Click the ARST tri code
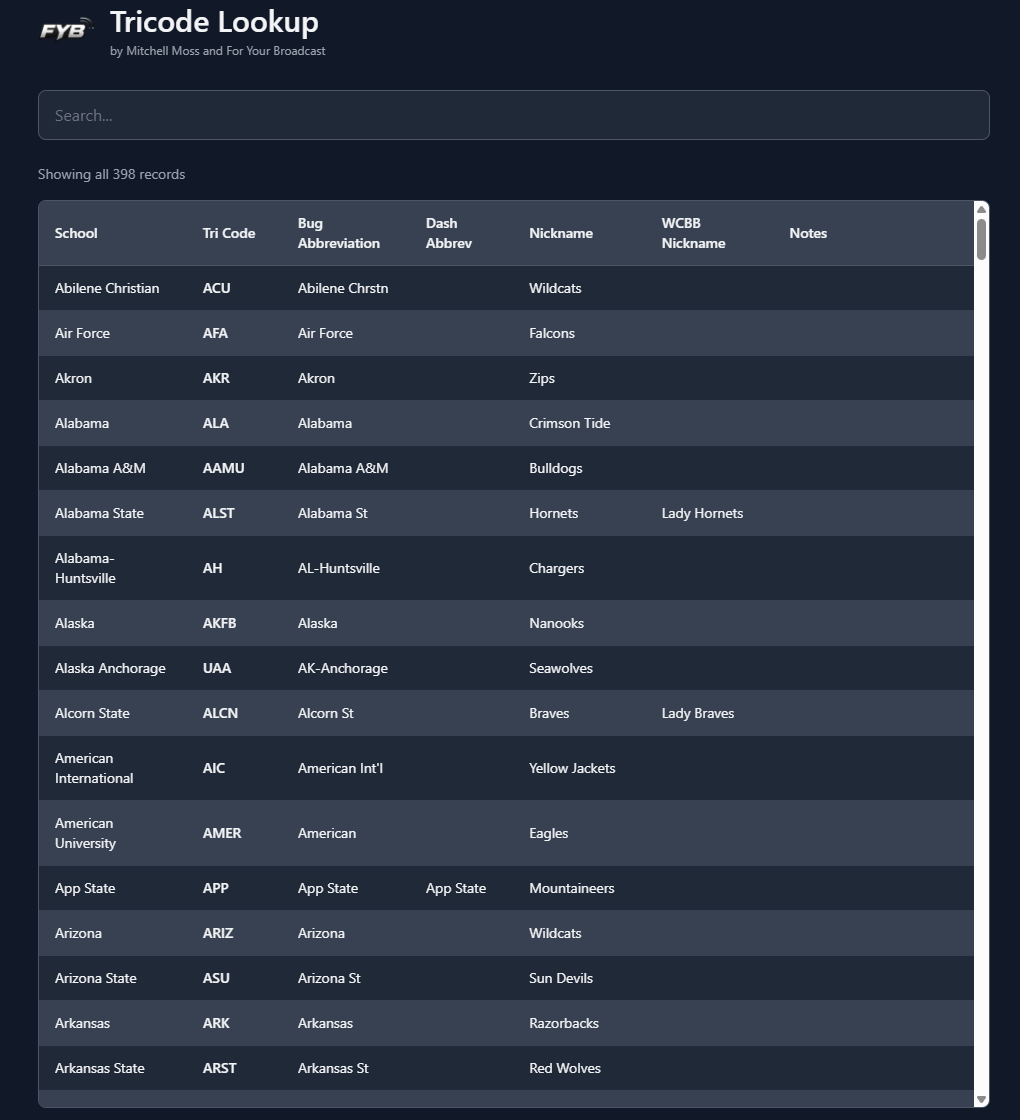This screenshot has height=1120, width=1020. 219,1068
